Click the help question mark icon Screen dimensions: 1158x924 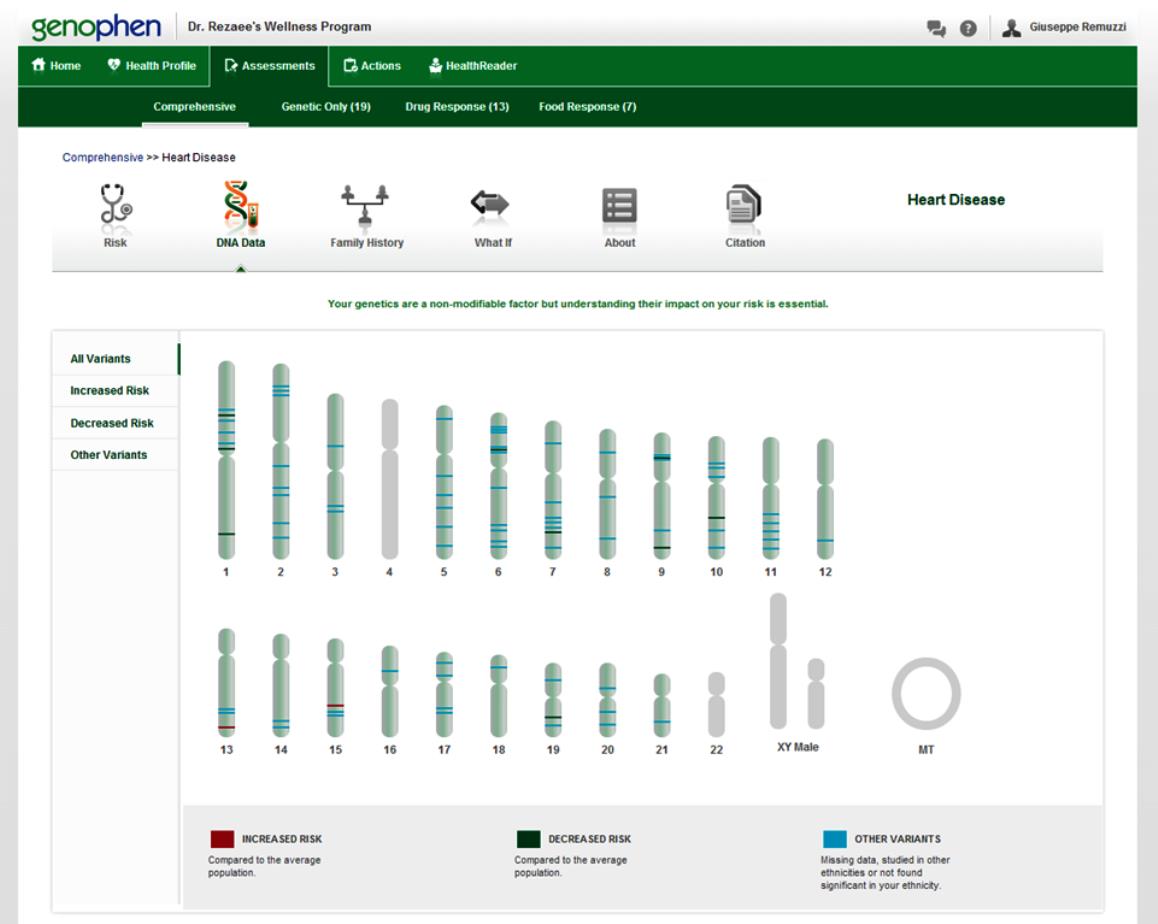click(x=968, y=27)
